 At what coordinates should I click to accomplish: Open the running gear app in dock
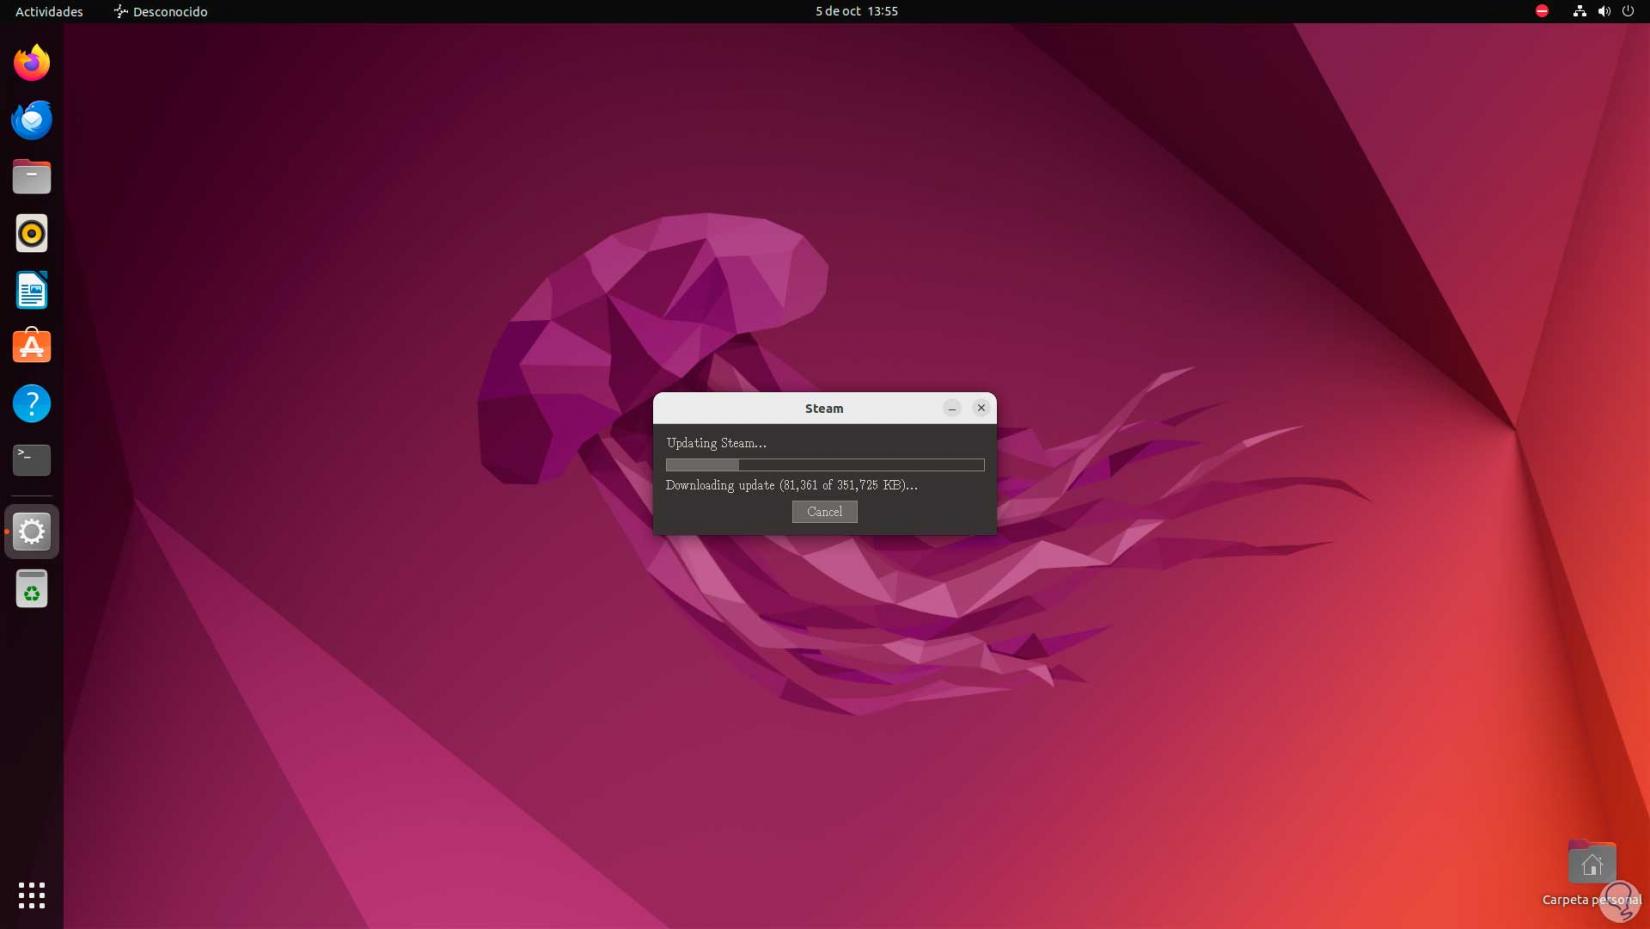32,532
